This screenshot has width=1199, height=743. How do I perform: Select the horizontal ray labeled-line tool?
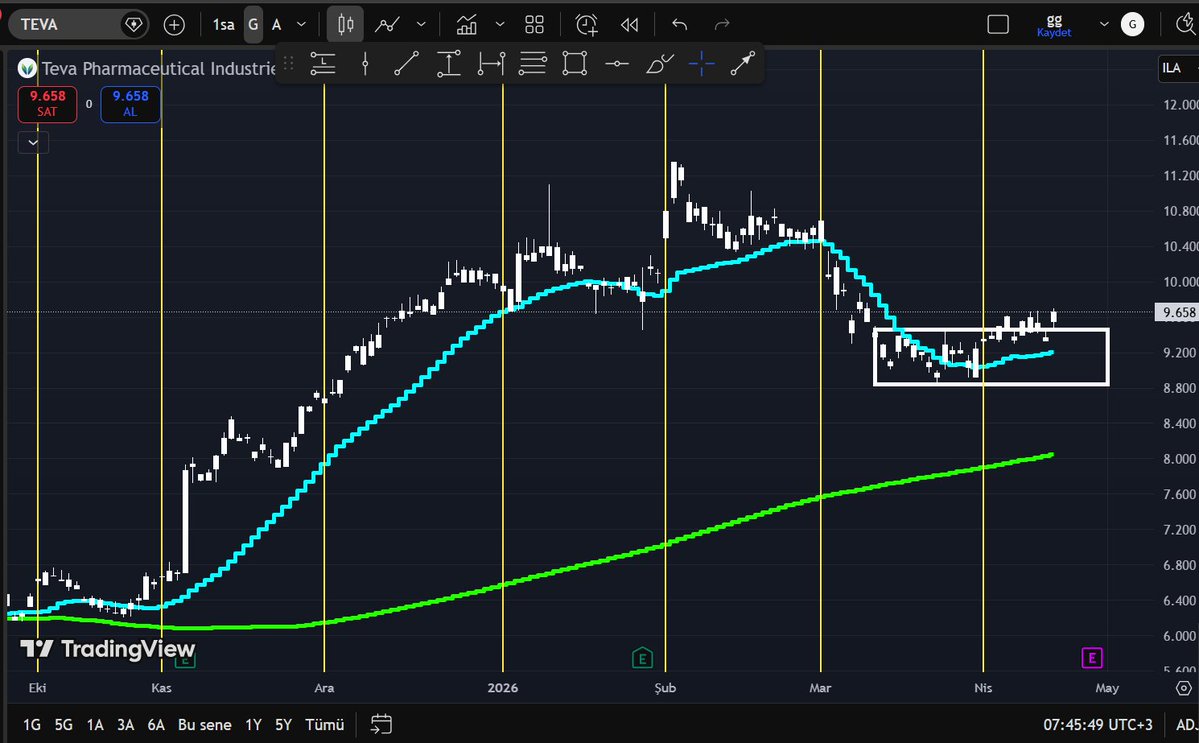323,63
